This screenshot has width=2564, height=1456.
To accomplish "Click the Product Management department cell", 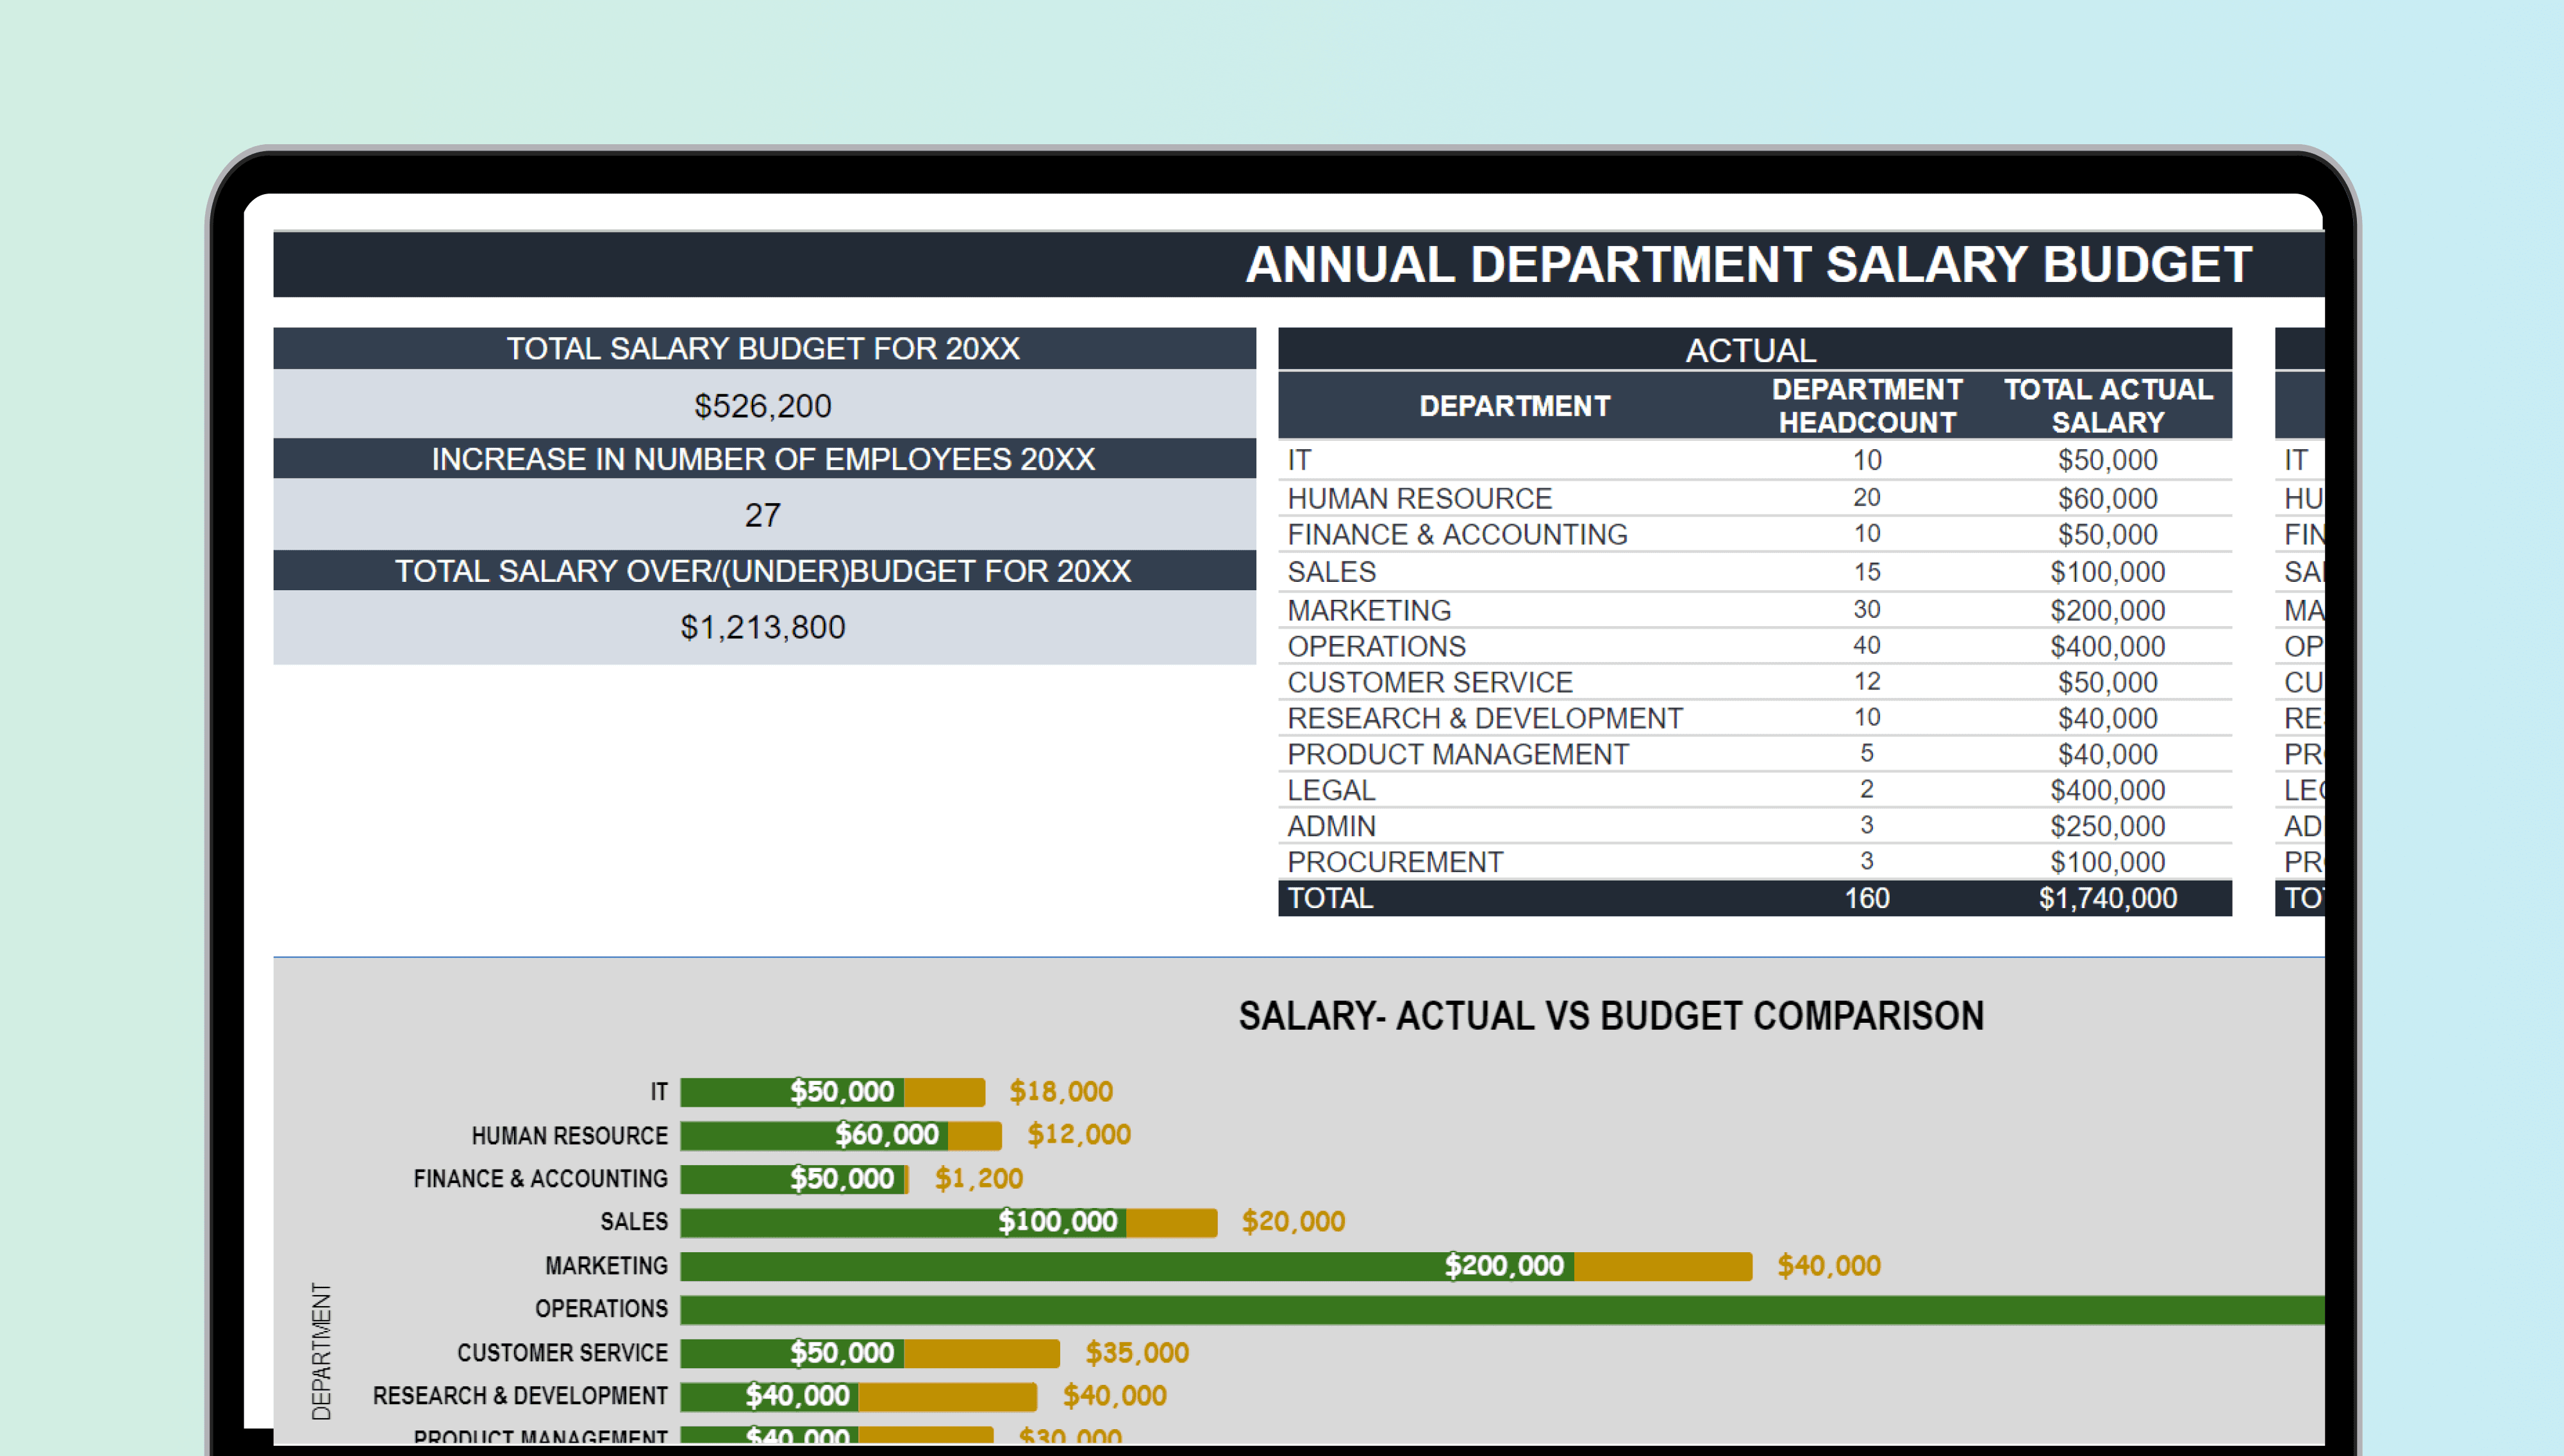I will pyautogui.click(x=1458, y=754).
